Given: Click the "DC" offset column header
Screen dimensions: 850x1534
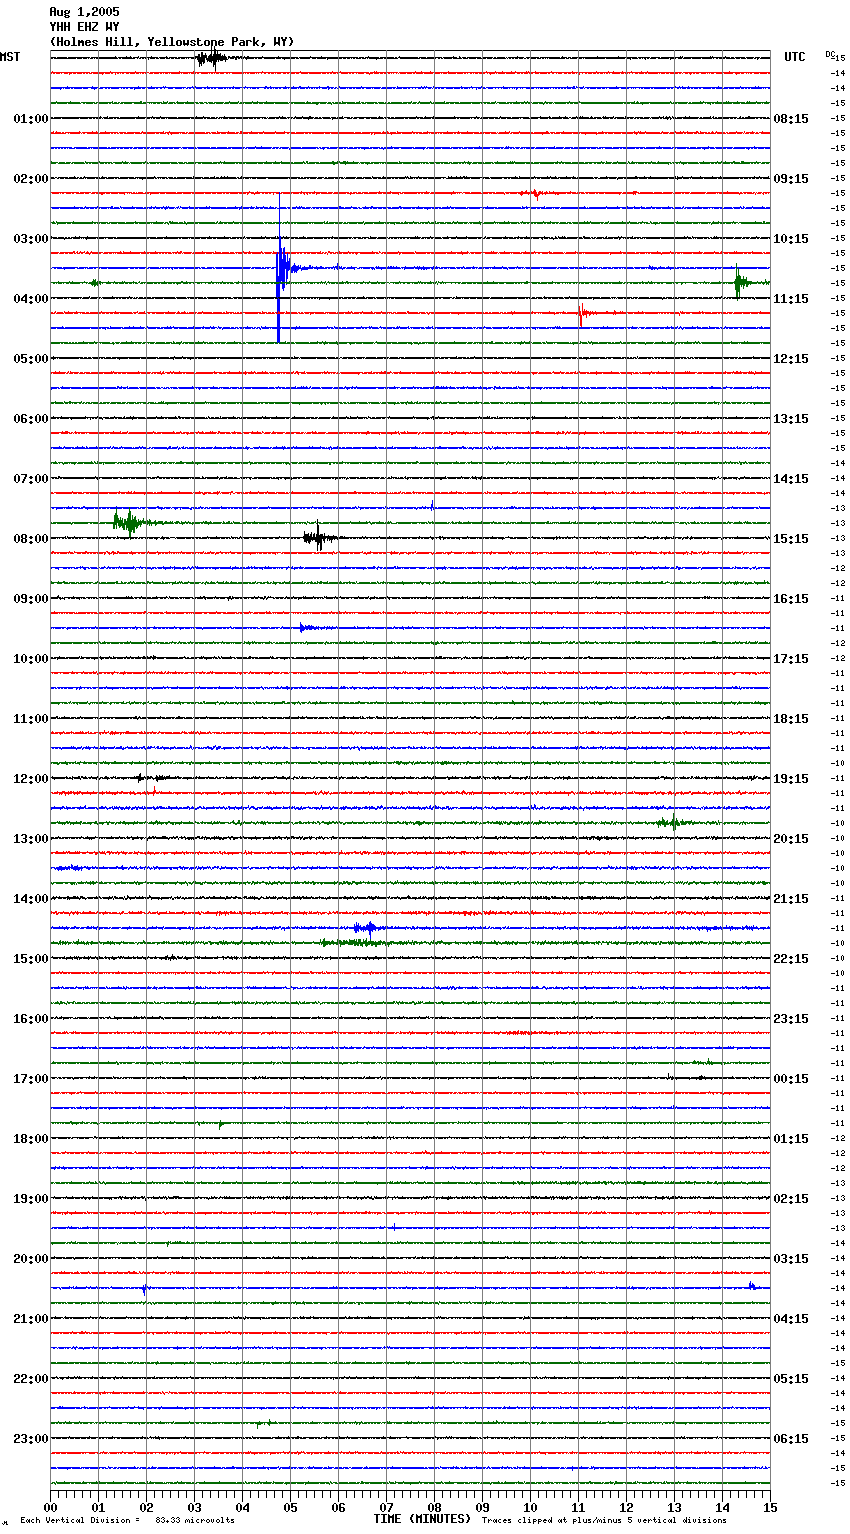Looking at the screenshot, I should click(x=829, y=54).
